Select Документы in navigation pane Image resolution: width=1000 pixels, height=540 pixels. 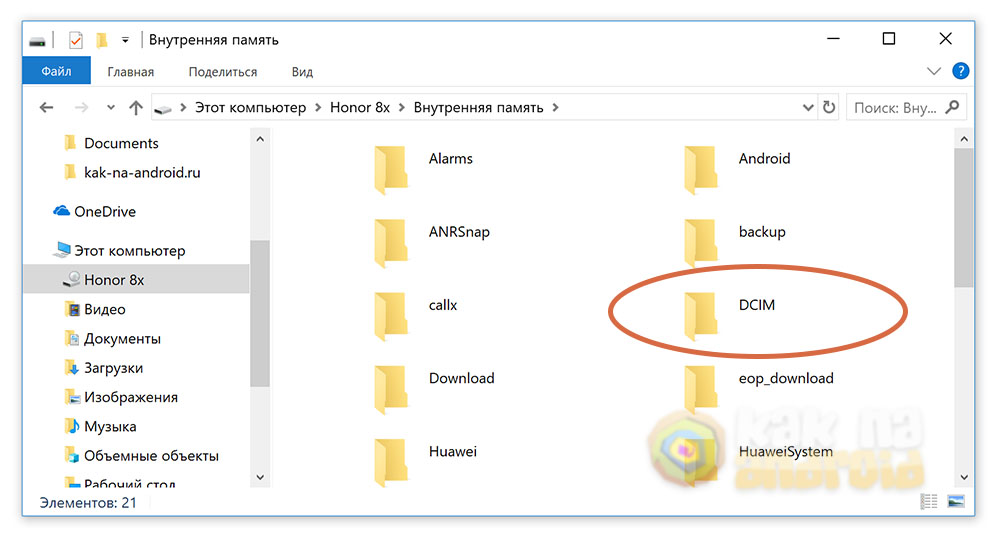pos(122,339)
